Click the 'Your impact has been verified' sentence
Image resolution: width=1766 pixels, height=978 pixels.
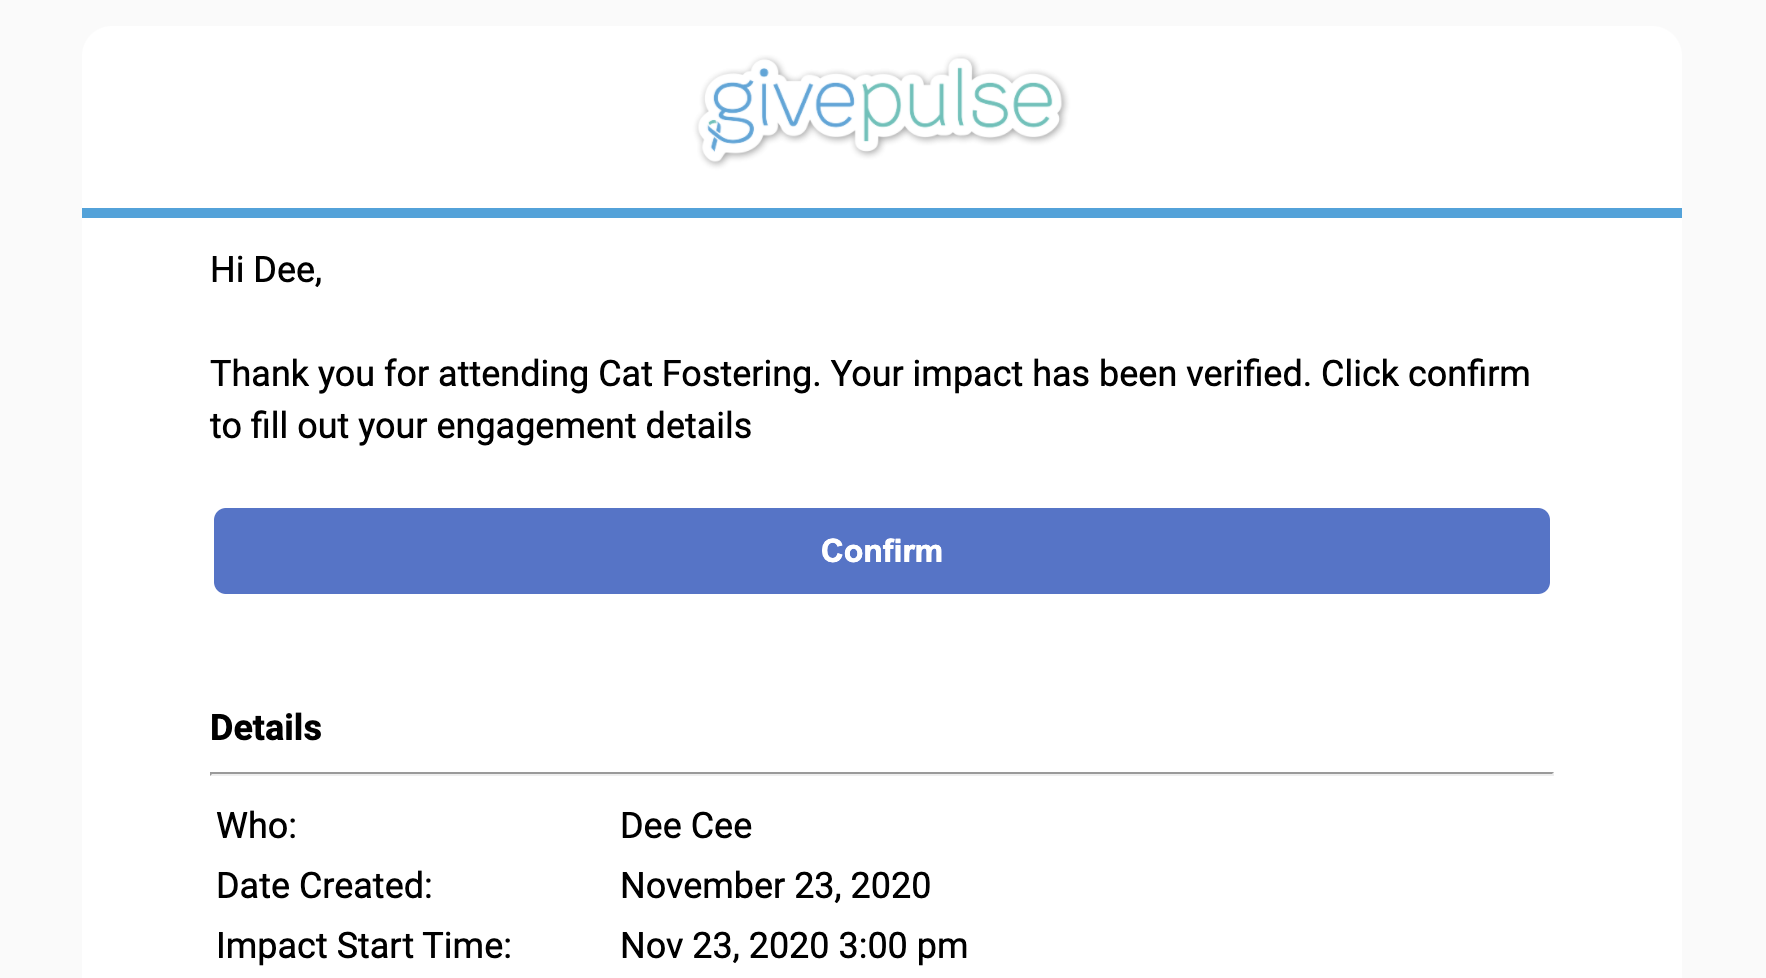pyautogui.click(x=1070, y=374)
